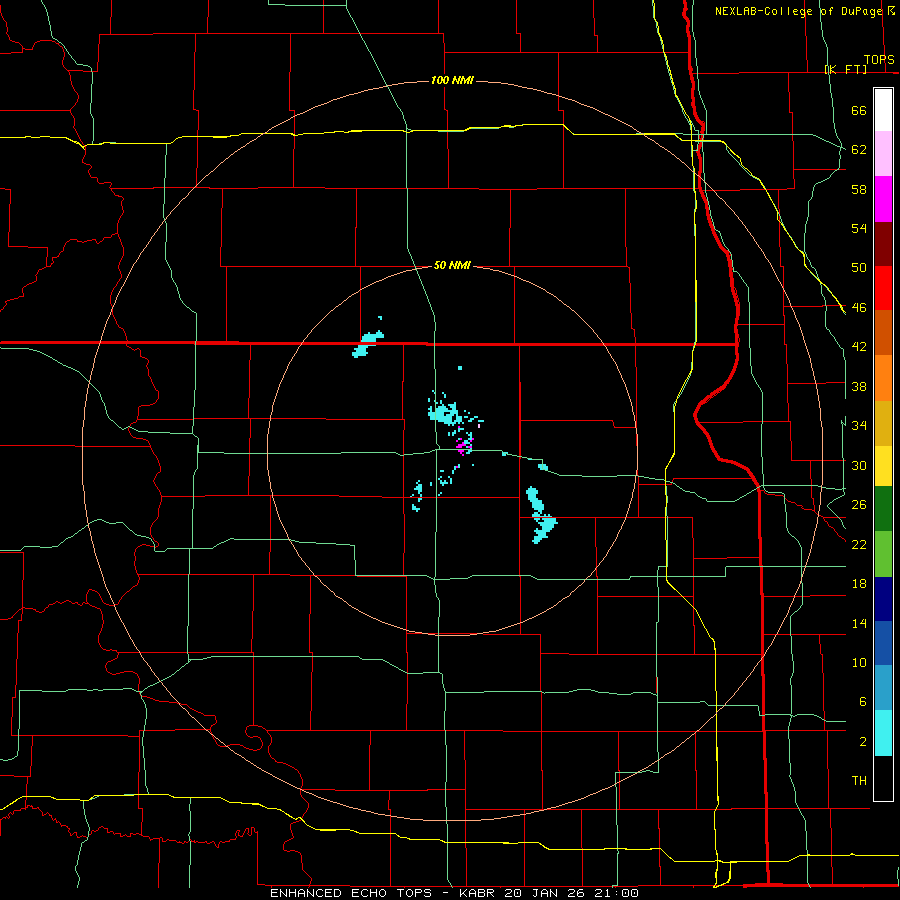Click the orange legend swatch near 40
This screenshot has height=900, width=900.
pyautogui.click(x=883, y=378)
